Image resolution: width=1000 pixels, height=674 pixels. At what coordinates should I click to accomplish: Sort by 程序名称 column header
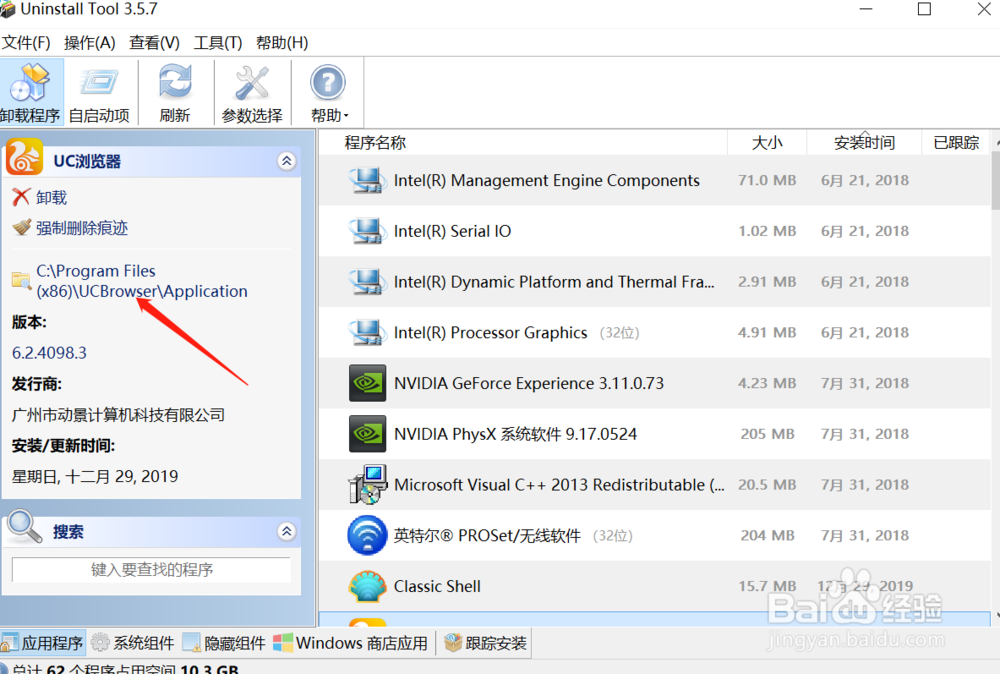pyautogui.click(x=375, y=142)
